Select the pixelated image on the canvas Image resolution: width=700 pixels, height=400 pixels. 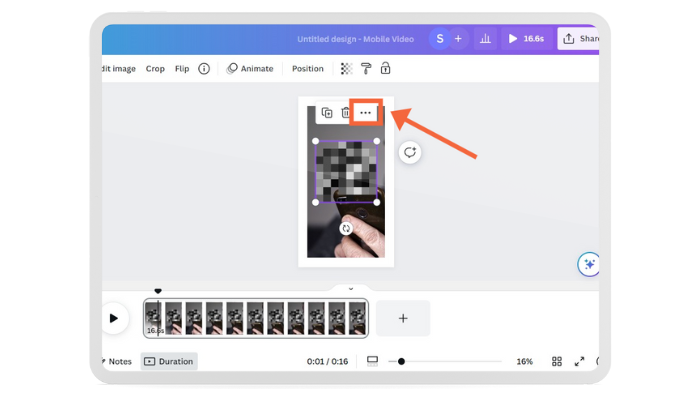click(x=346, y=172)
